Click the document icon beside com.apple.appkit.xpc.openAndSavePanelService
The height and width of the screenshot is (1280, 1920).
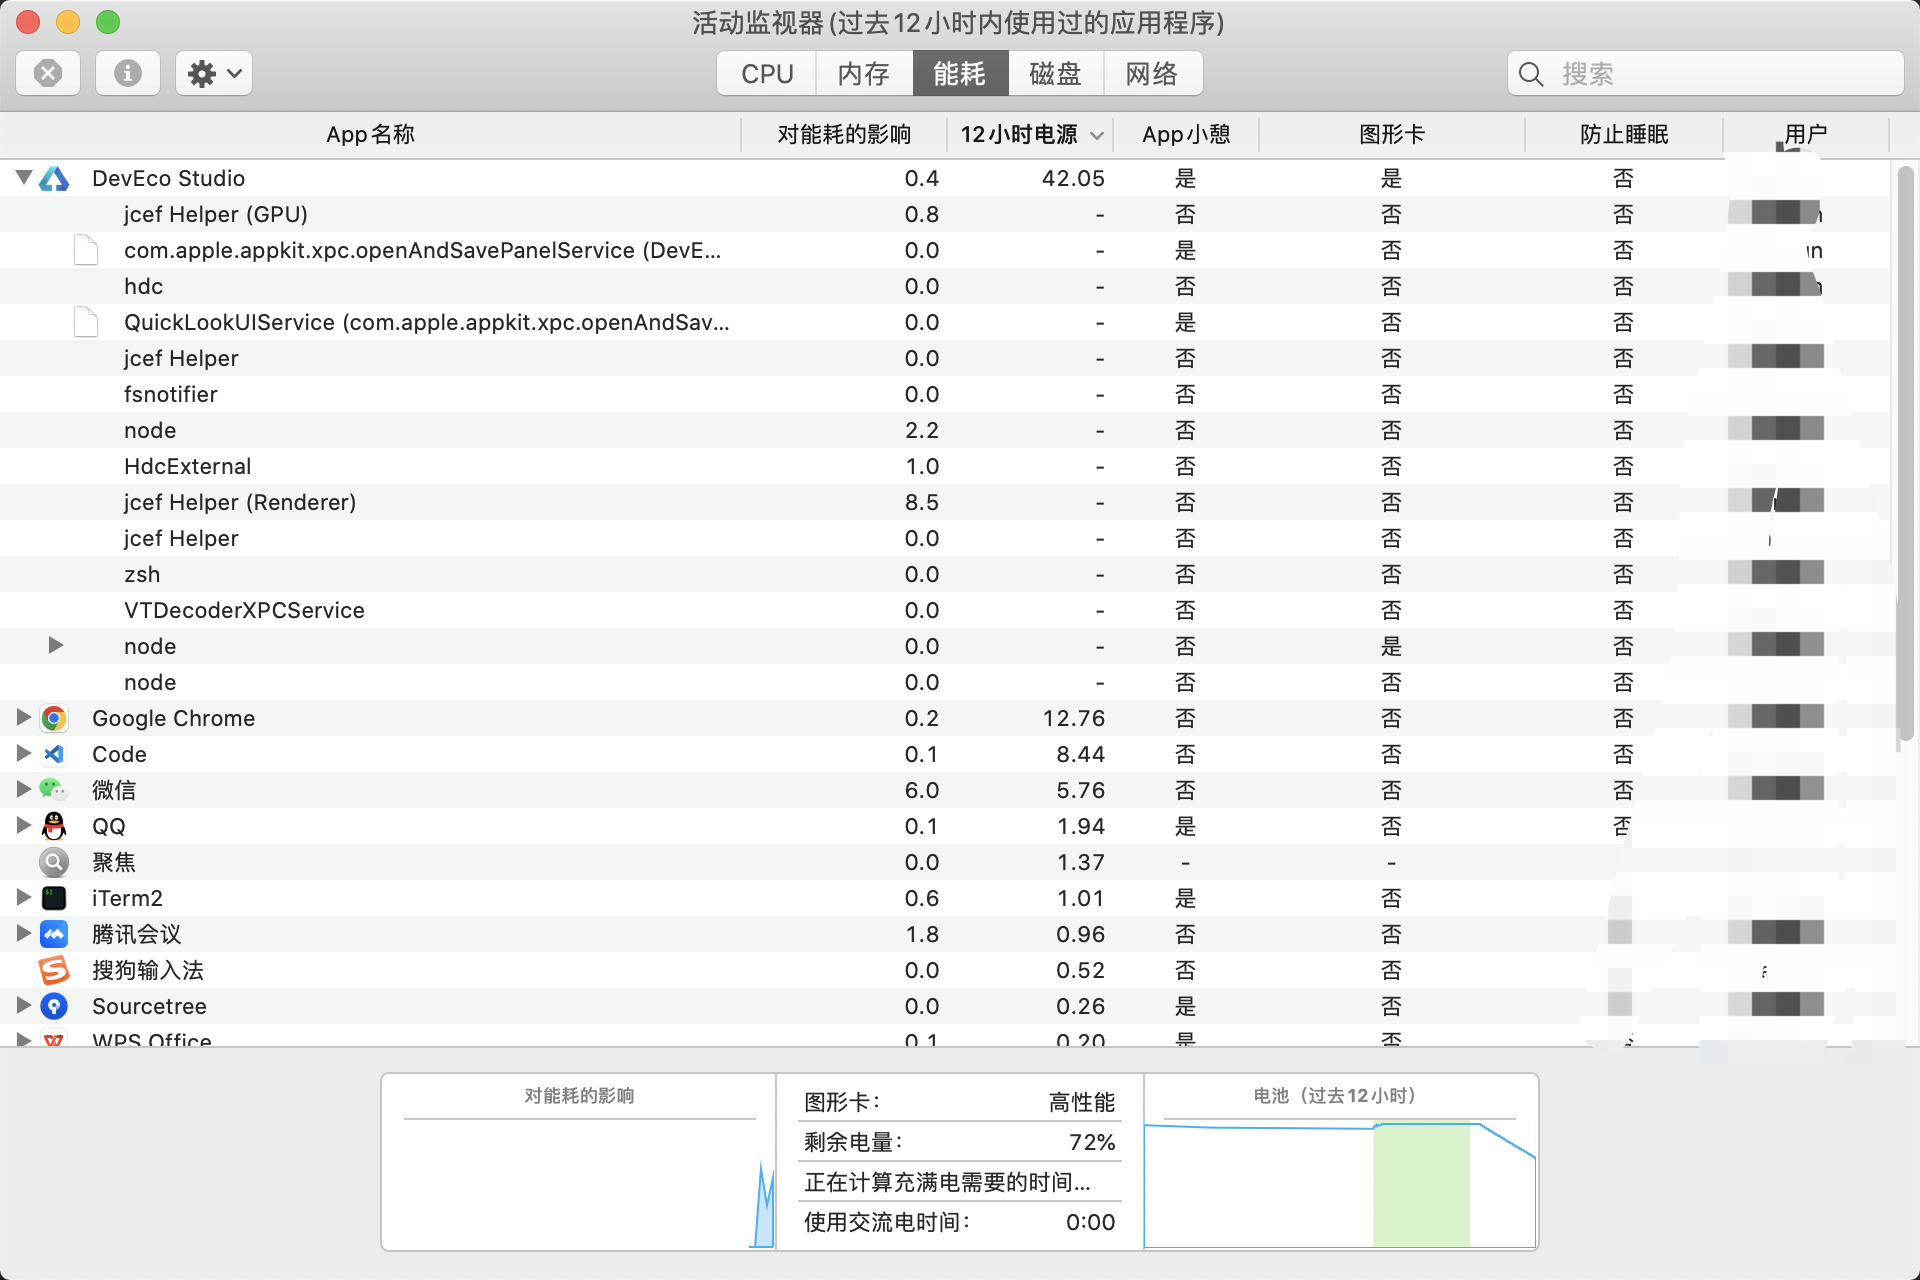[86, 251]
